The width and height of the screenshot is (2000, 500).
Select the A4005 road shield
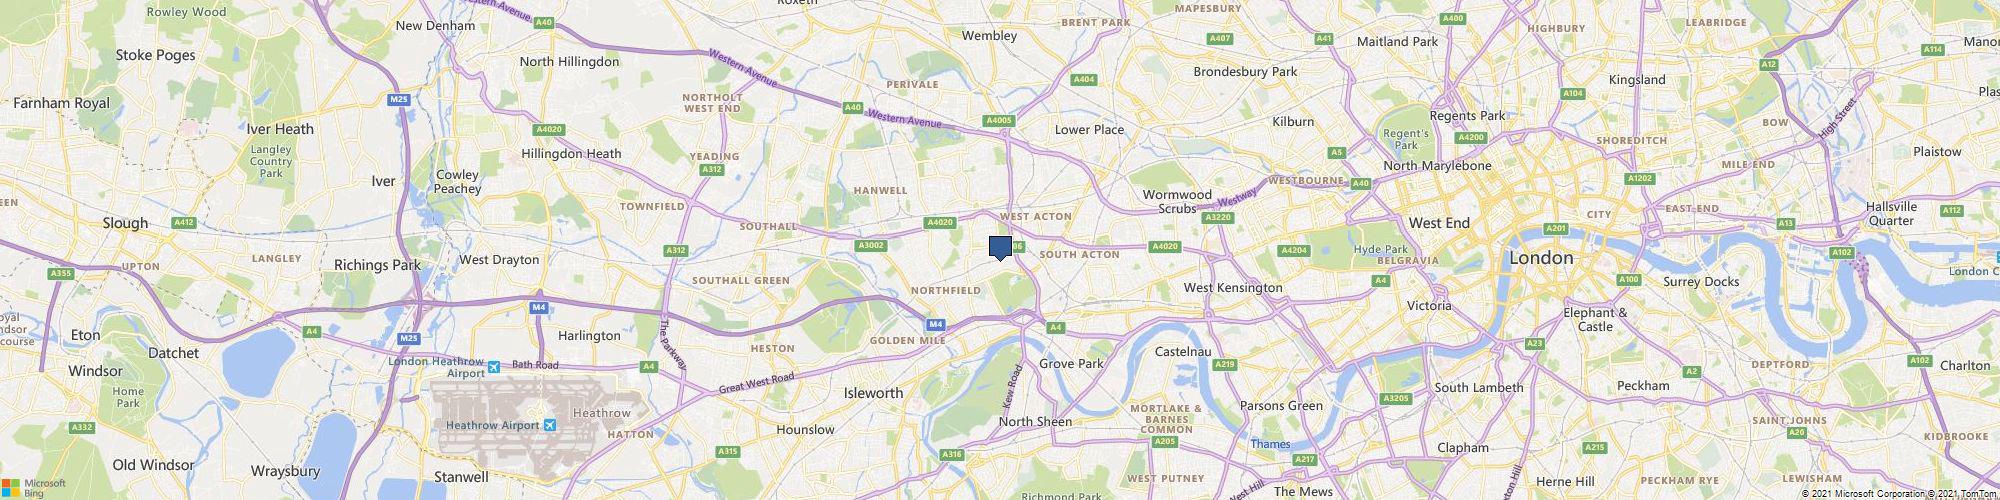pos(999,121)
